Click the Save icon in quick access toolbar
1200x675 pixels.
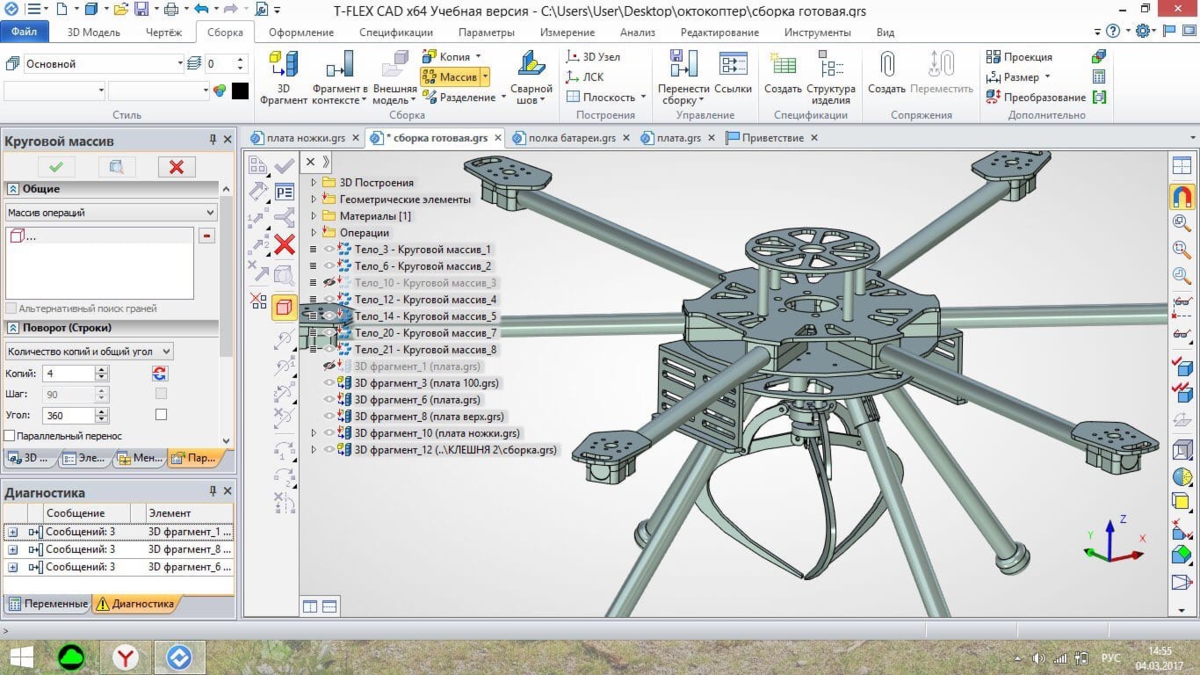pos(141,10)
